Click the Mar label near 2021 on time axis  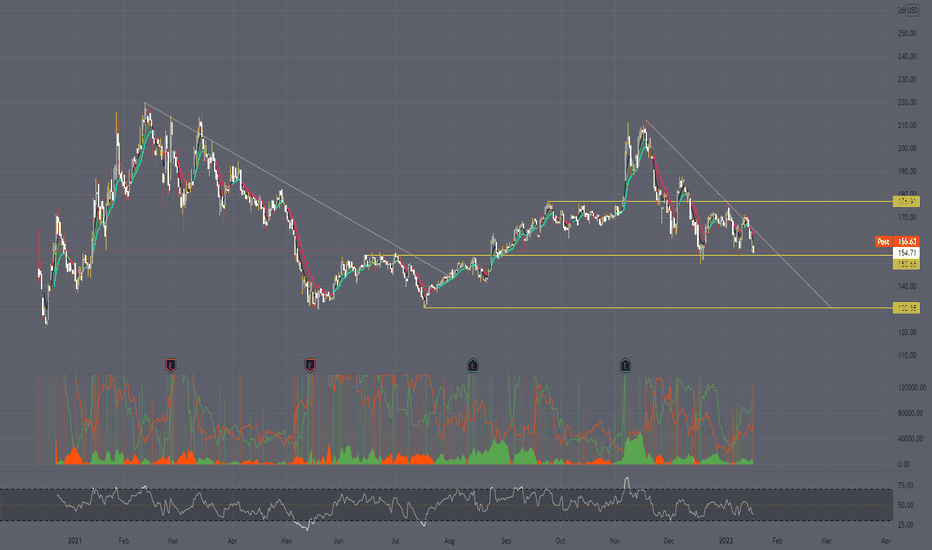(x=172, y=540)
